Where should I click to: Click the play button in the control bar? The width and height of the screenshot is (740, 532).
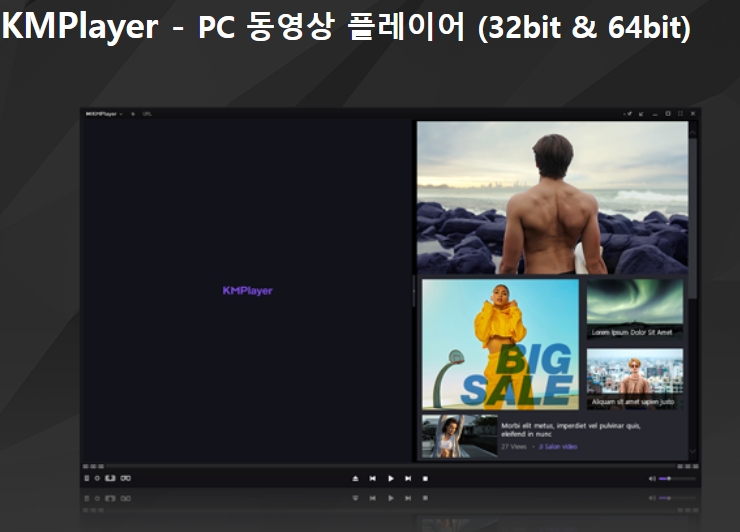pos(391,478)
